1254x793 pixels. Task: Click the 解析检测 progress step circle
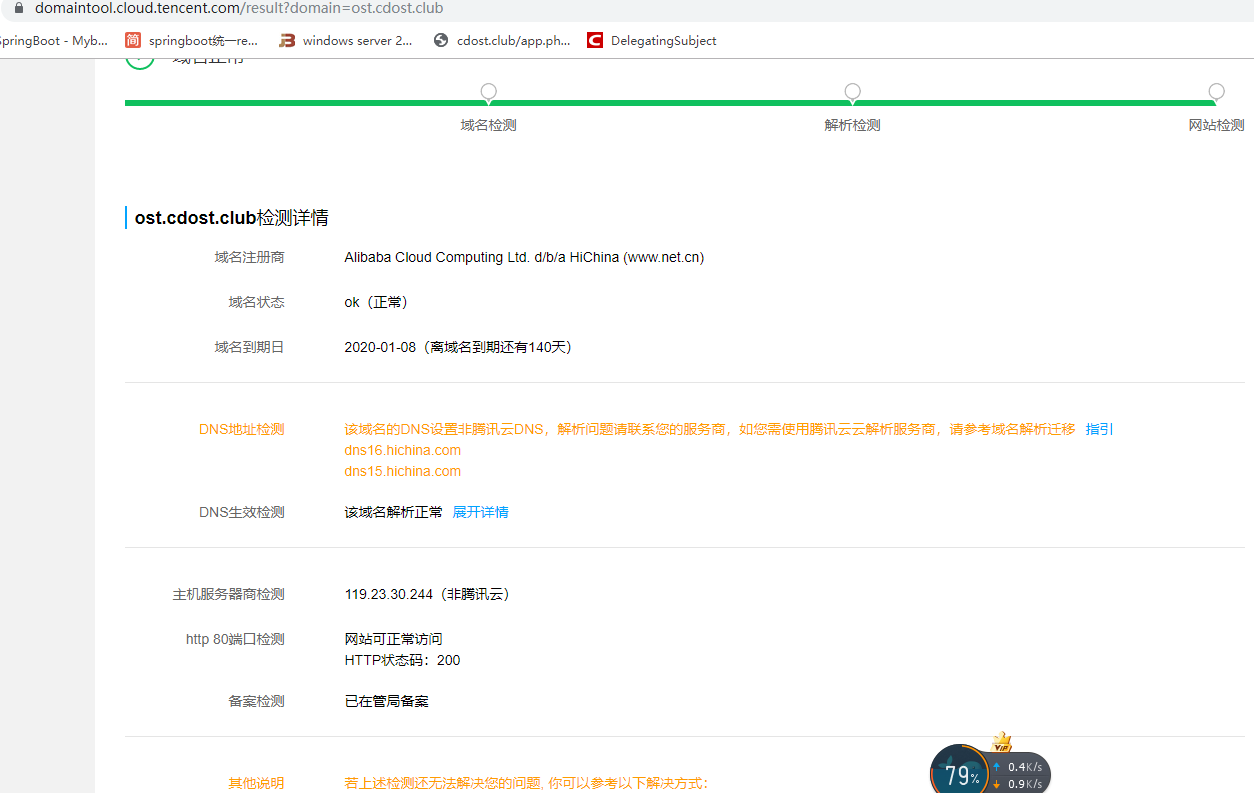852,92
